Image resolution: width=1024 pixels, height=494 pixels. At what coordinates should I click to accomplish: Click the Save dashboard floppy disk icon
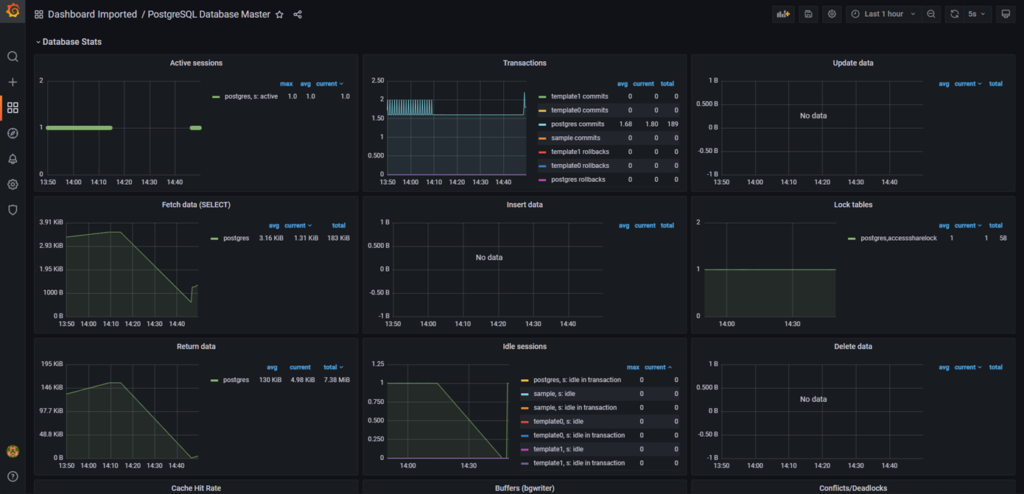coord(808,15)
